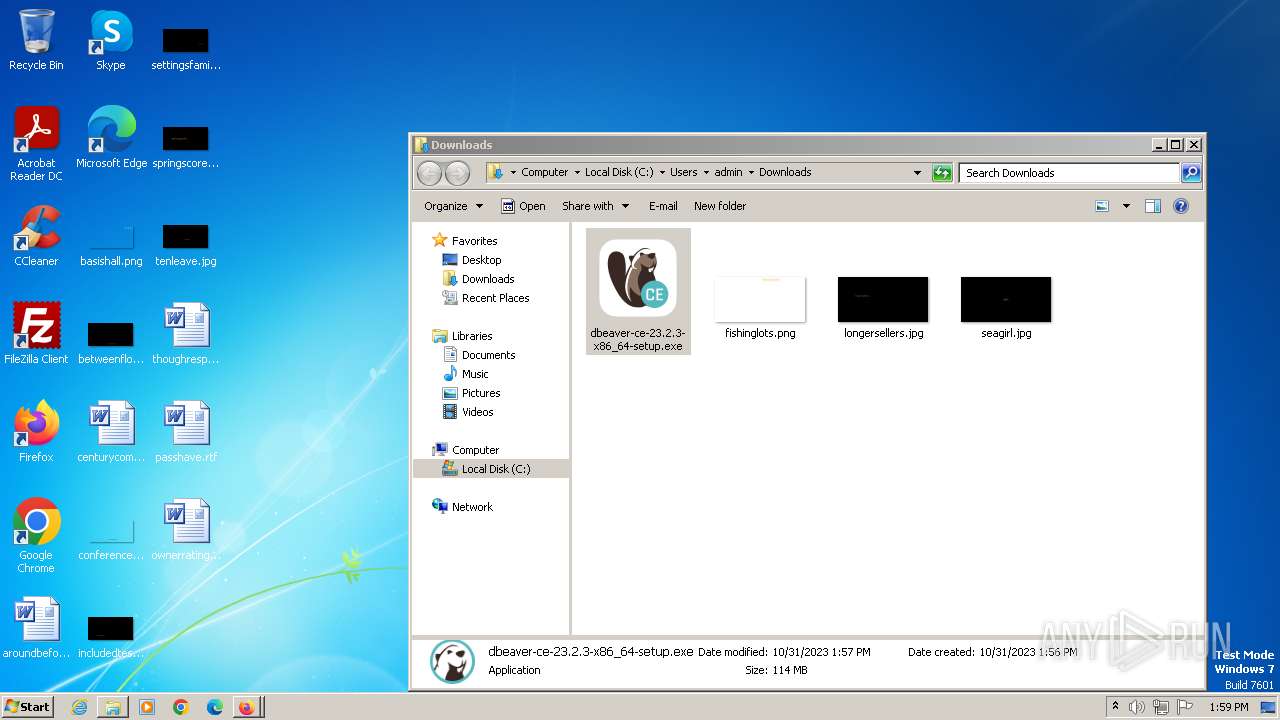The width and height of the screenshot is (1280, 720).
Task: Select fishinglots.png thumbnail
Action: [760, 308]
